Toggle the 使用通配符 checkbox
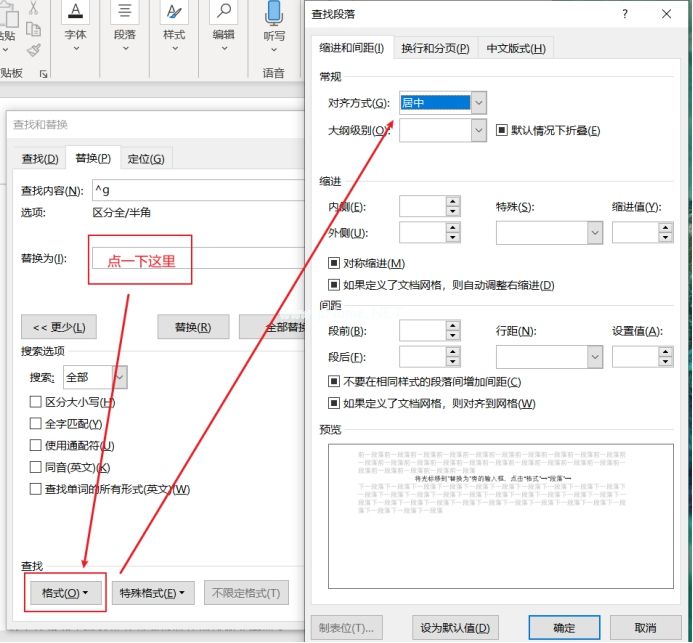Screen dimensions: 693x643 [36, 446]
